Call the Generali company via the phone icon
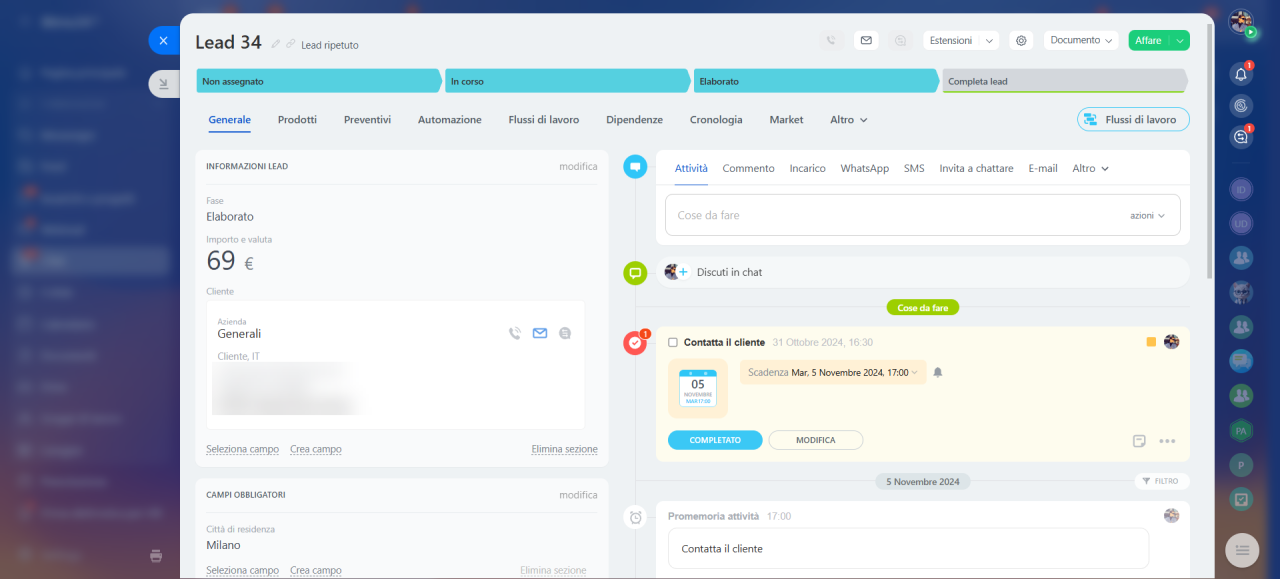1280x579 pixels. coord(515,333)
